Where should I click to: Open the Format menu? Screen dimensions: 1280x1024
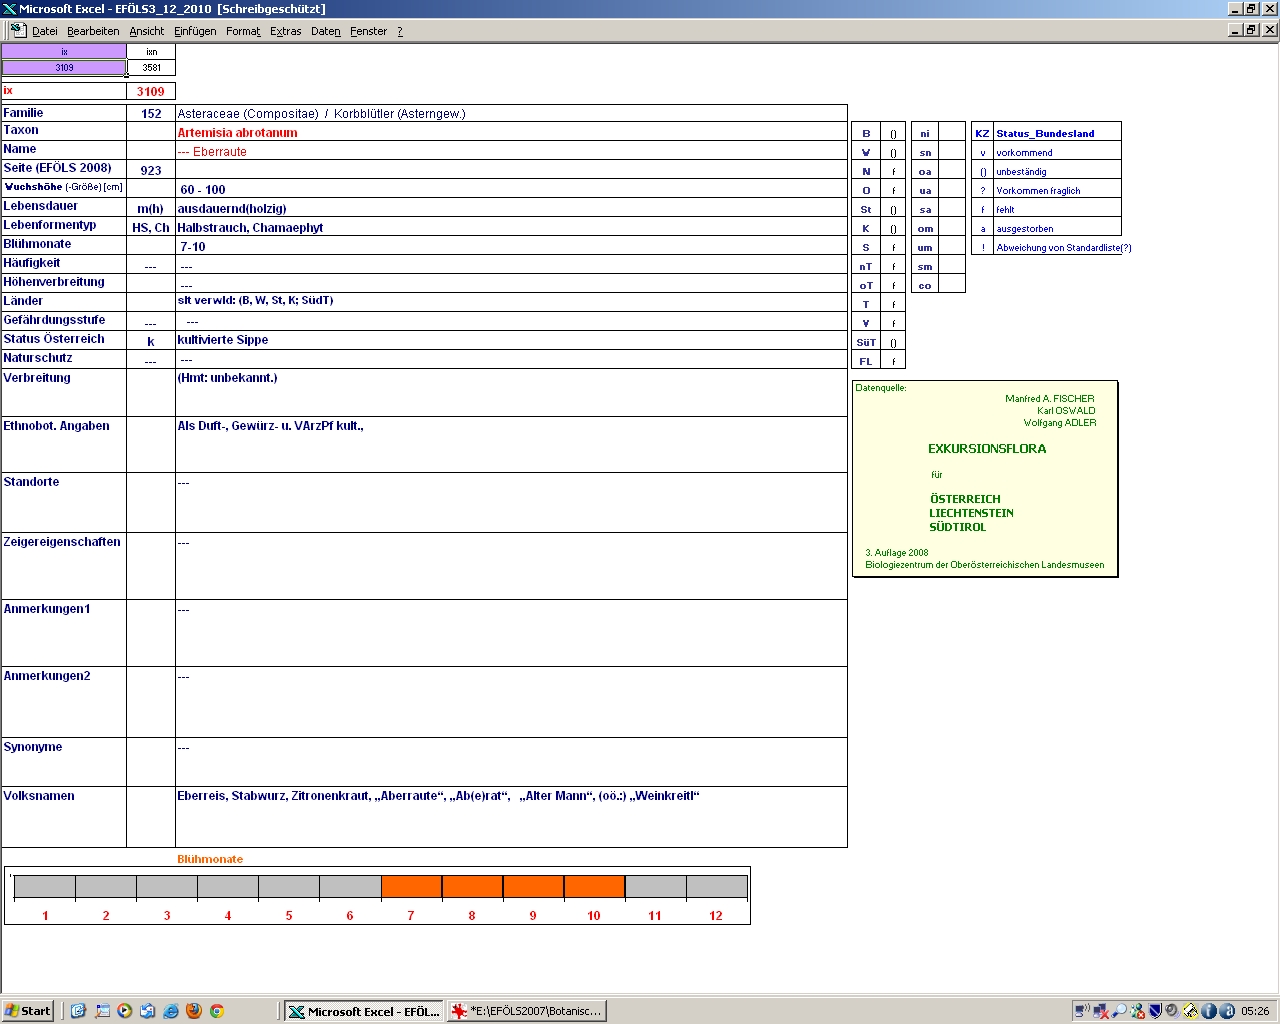click(243, 31)
